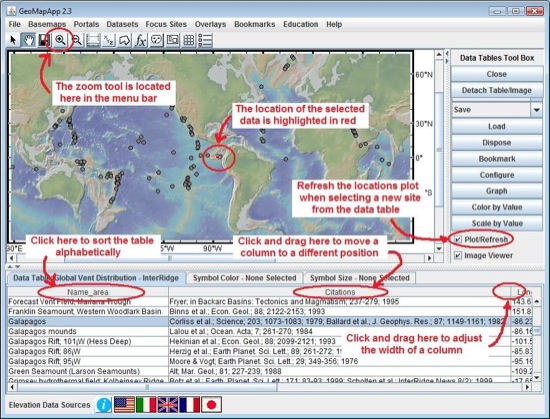Click the Japanese flag icon
The width and height of the screenshot is (550, 419).
212,405
